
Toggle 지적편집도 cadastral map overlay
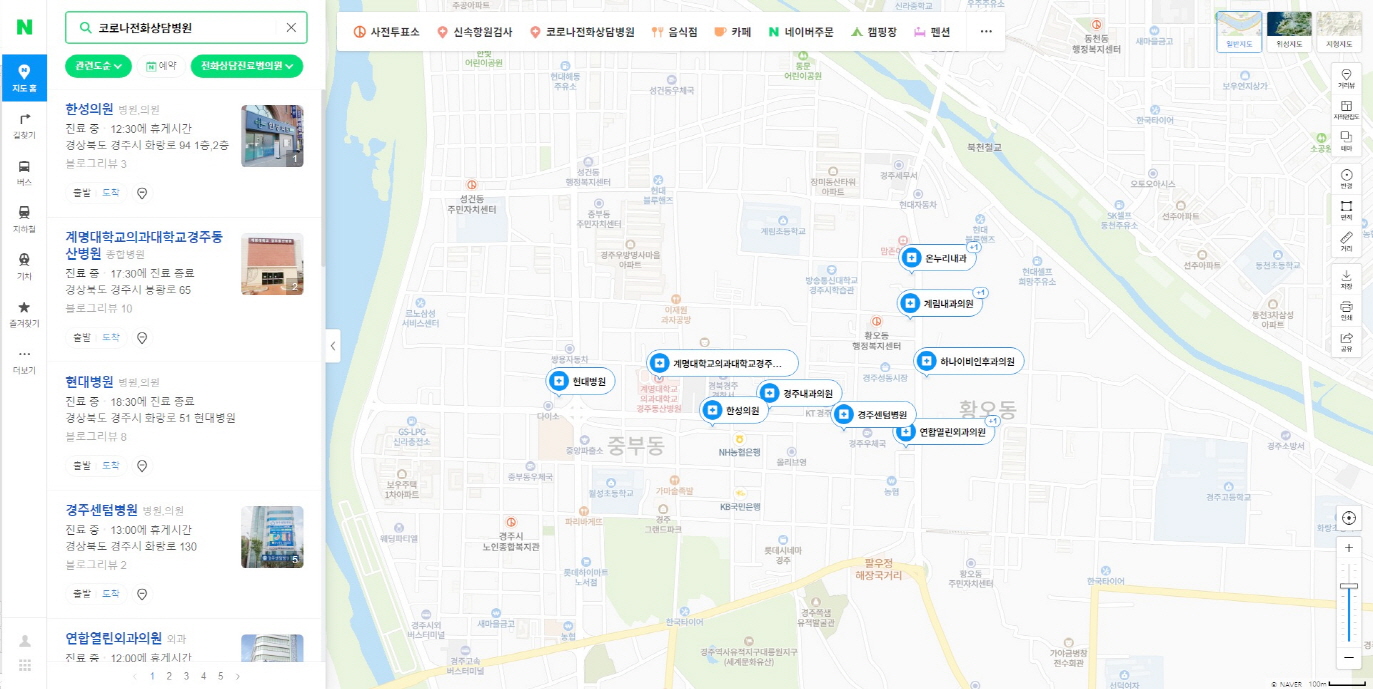pos(1346,110)
